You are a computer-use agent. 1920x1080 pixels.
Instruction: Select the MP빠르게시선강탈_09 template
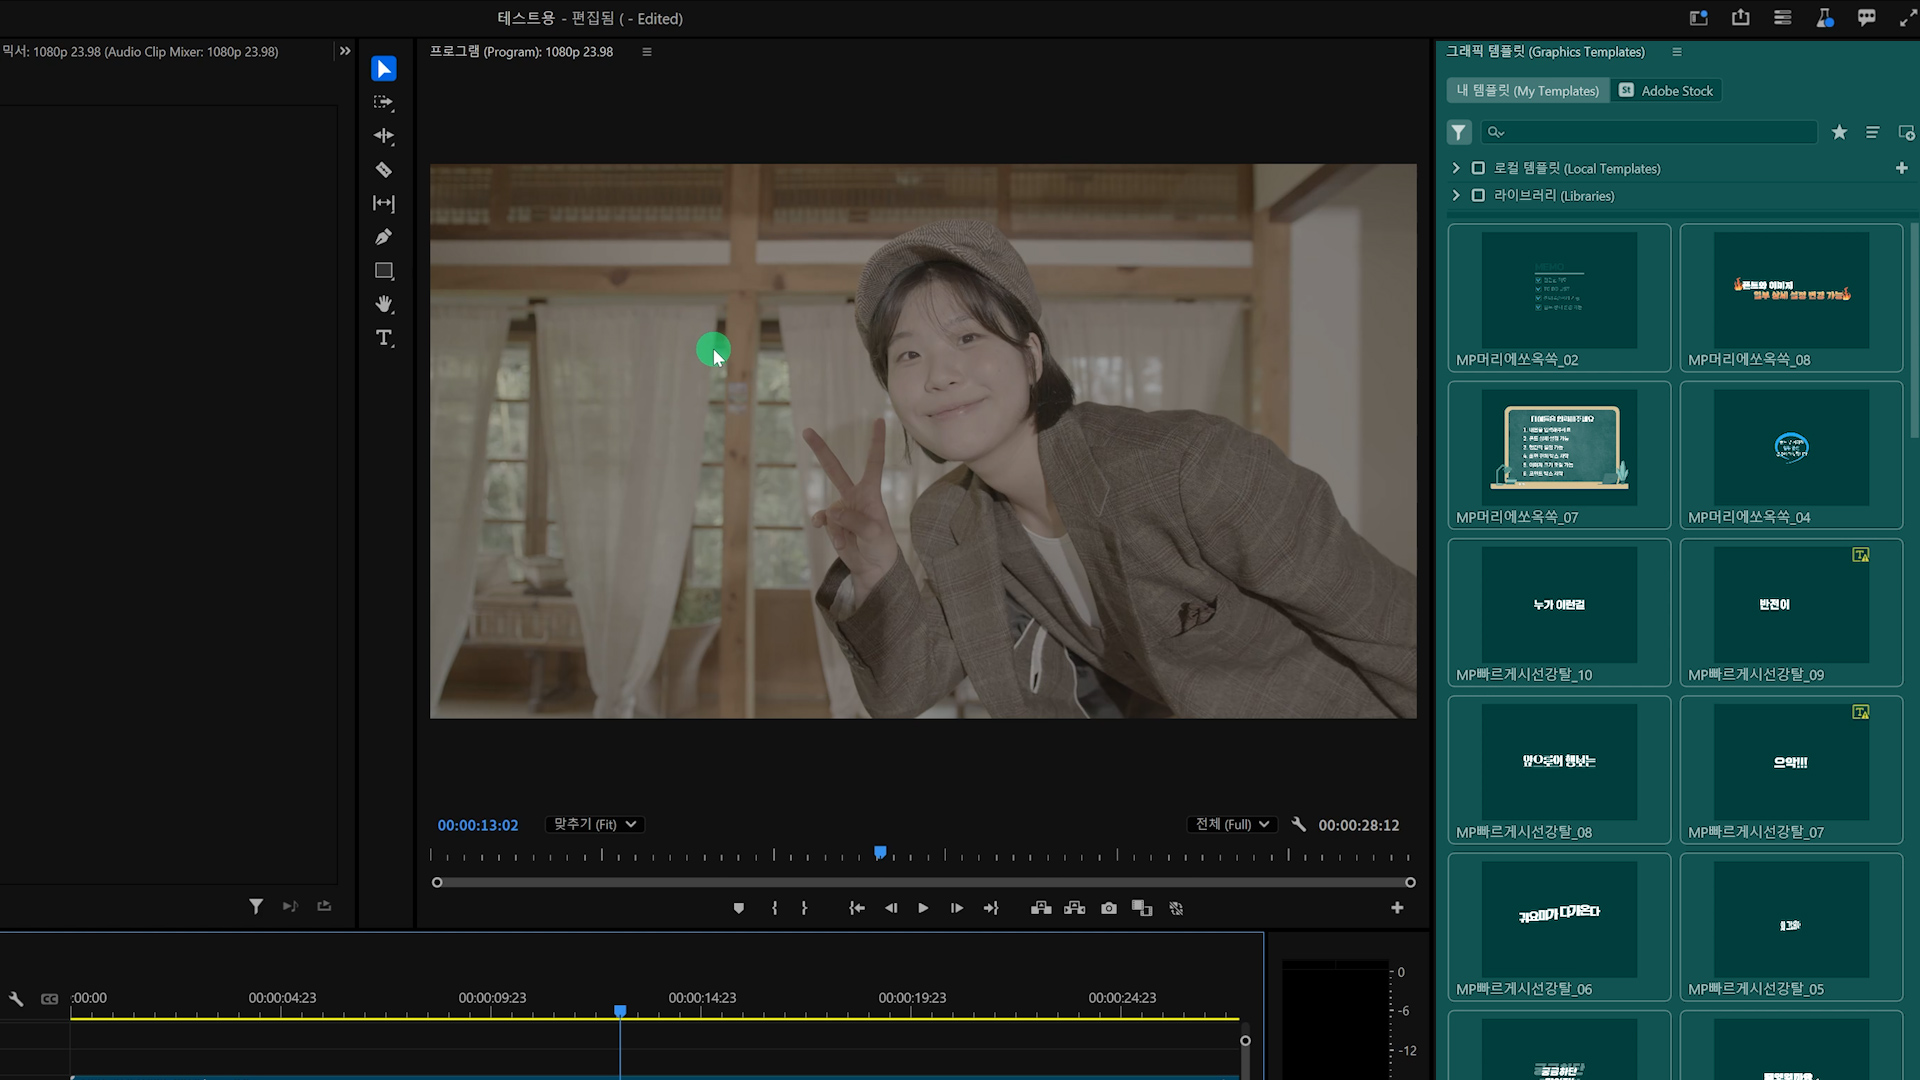coord(1791,613)
